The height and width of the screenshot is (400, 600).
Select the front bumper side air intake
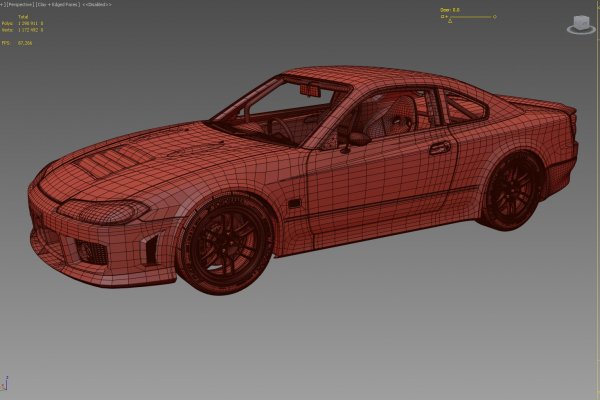pyautogui.click(x=150, y=249)
